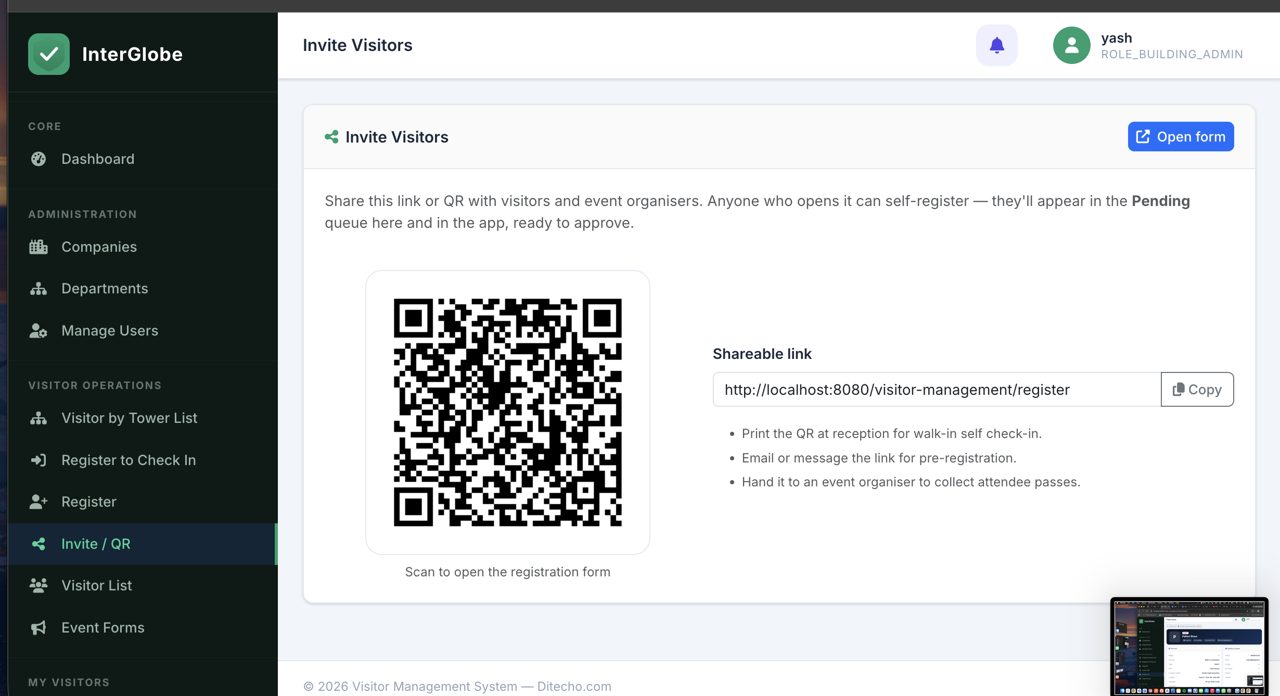The width and height of the screenshot is (1280, 696).
Task: Click the 'Shareable link' label
Action: pos(762,354)
